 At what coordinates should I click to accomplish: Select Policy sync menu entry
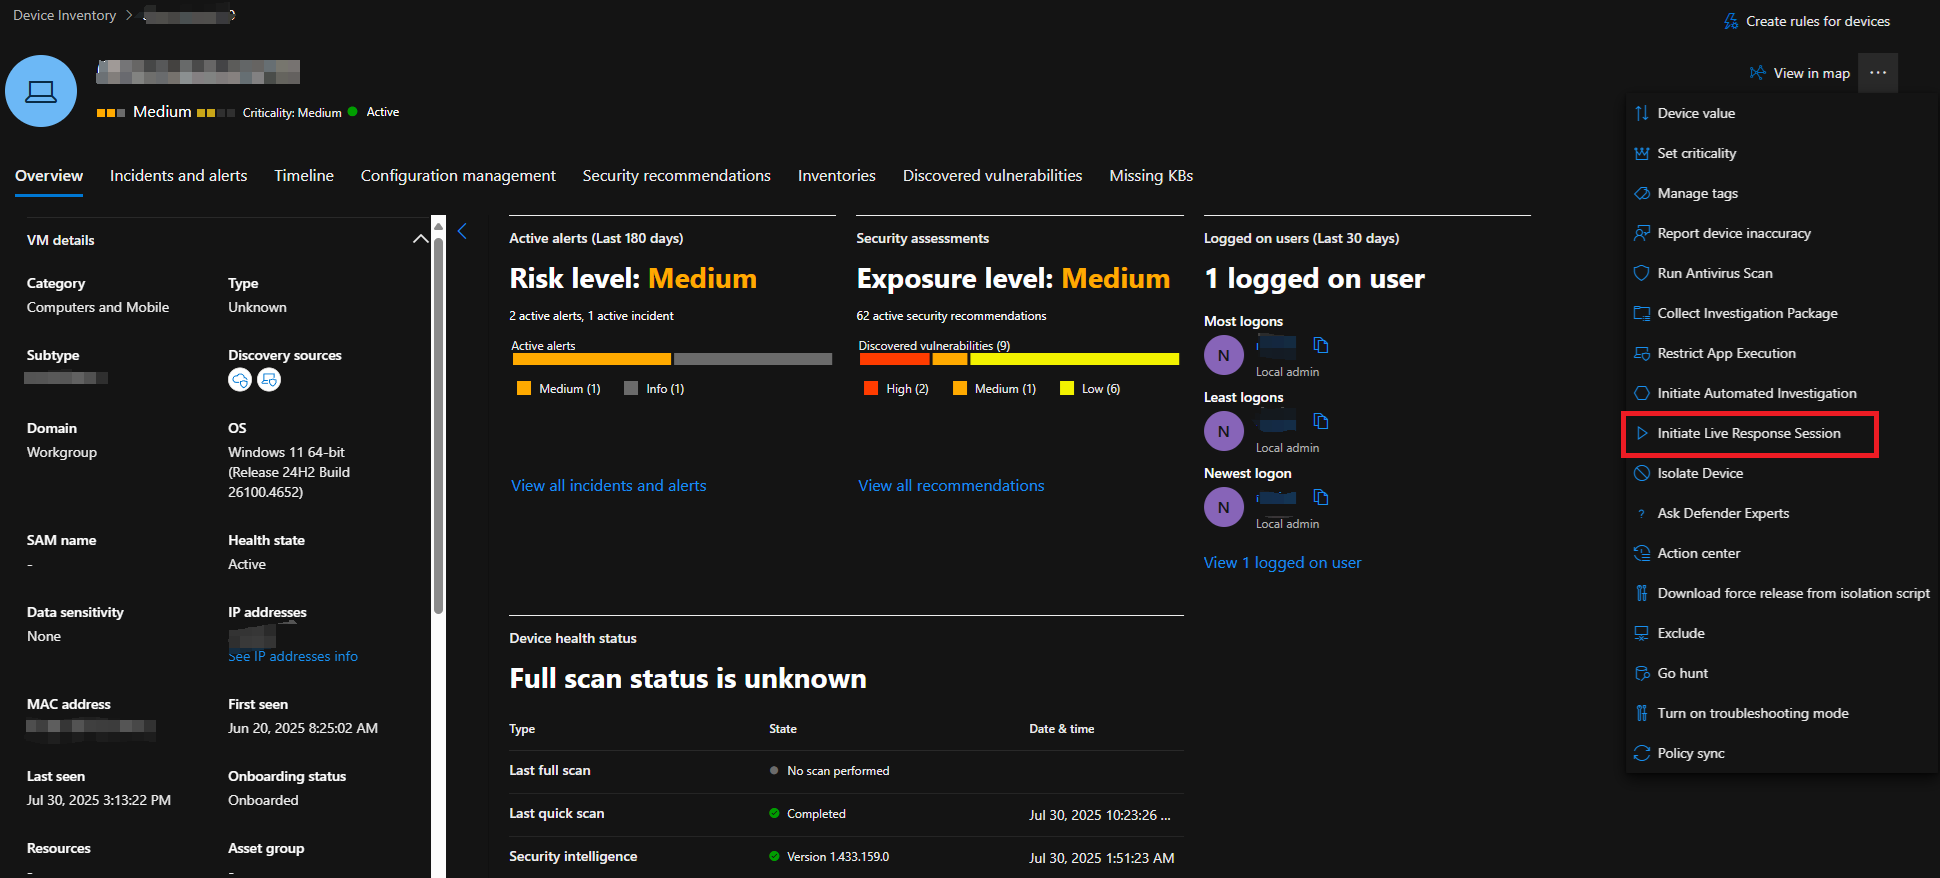(x=1780, y=753)
